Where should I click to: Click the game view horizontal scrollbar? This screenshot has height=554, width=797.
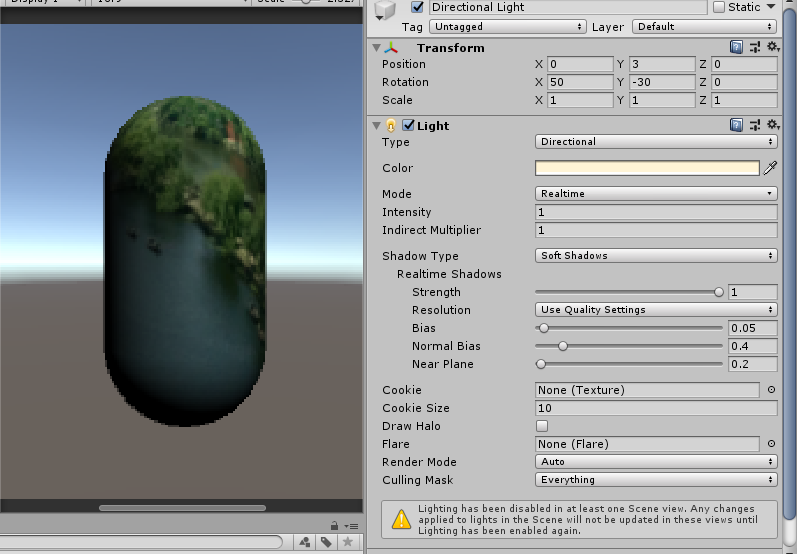tap(182, 508)
